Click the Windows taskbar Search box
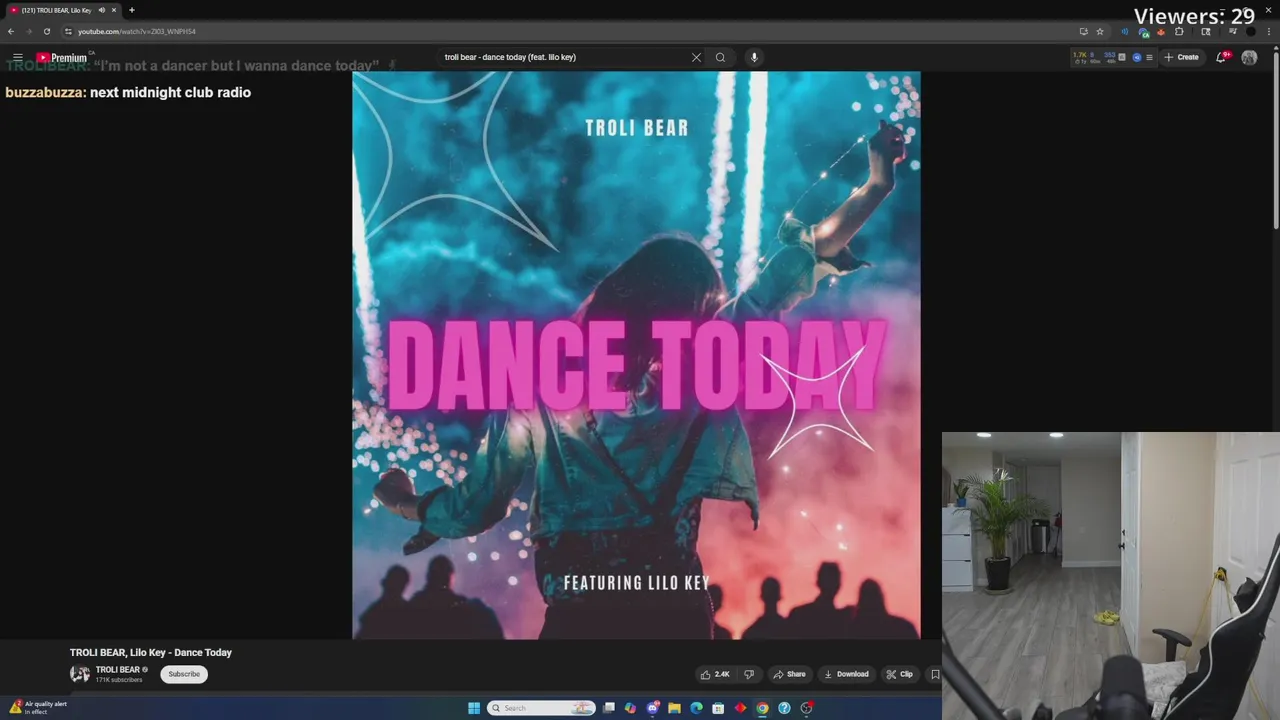This screenshot has height=720, width=1280. point(541,708)
